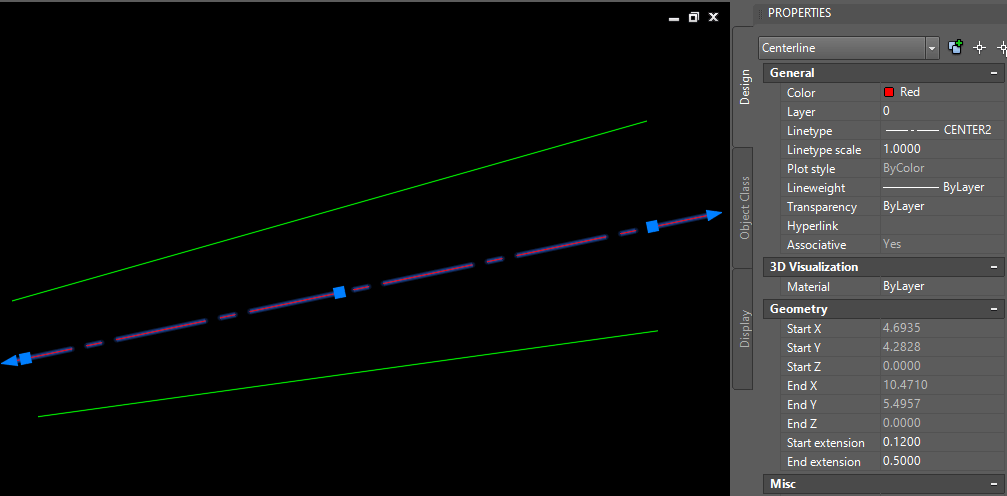
Task: Open the Lineweight ByLayer field
Action: click(943, 188)
